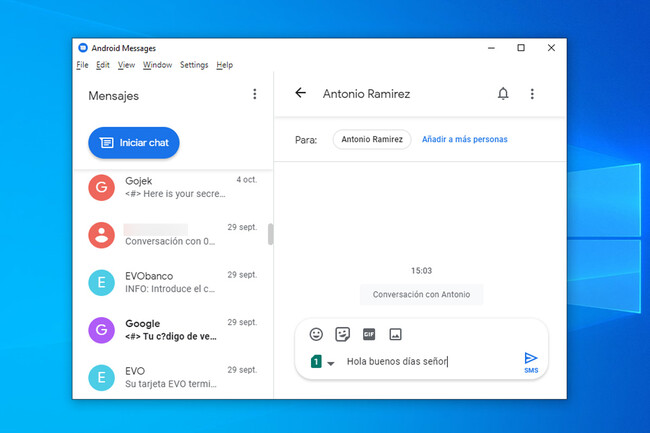The width and height of the screenshot is (650, 433).
Task: Maximize the Android Messages window
Action: pos(521,48)
